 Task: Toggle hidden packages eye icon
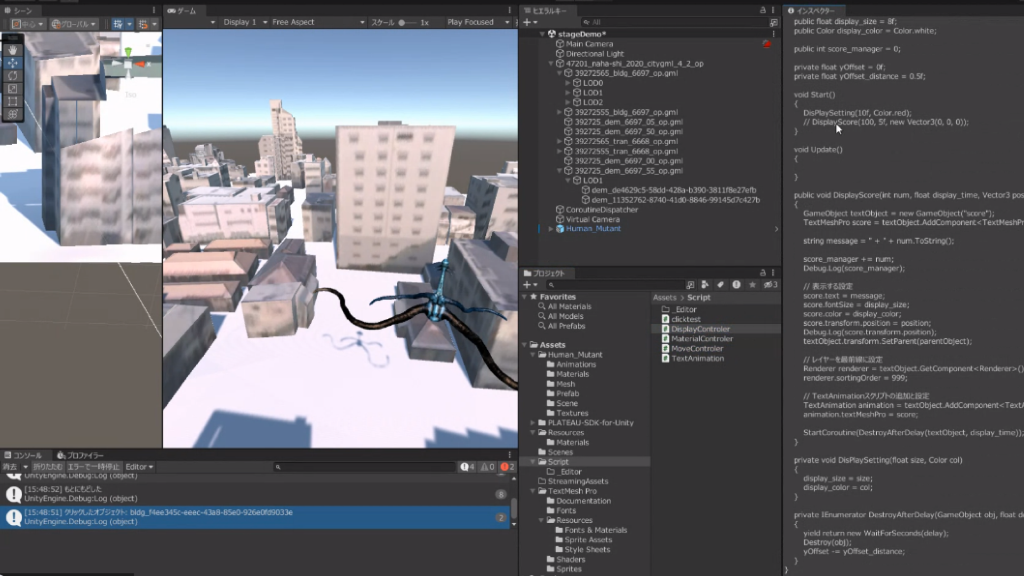coord(771,285)
